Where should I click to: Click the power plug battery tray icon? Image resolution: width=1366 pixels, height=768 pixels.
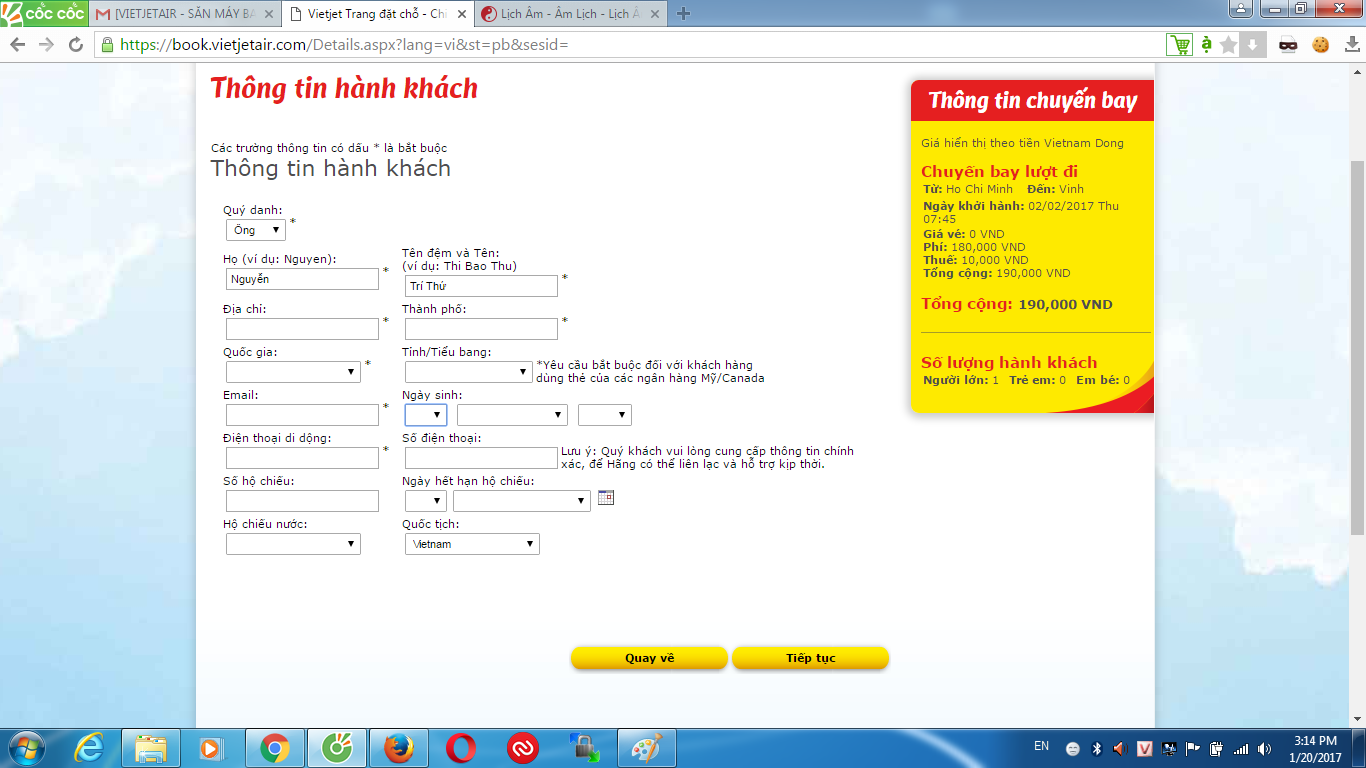[1217, 748]
